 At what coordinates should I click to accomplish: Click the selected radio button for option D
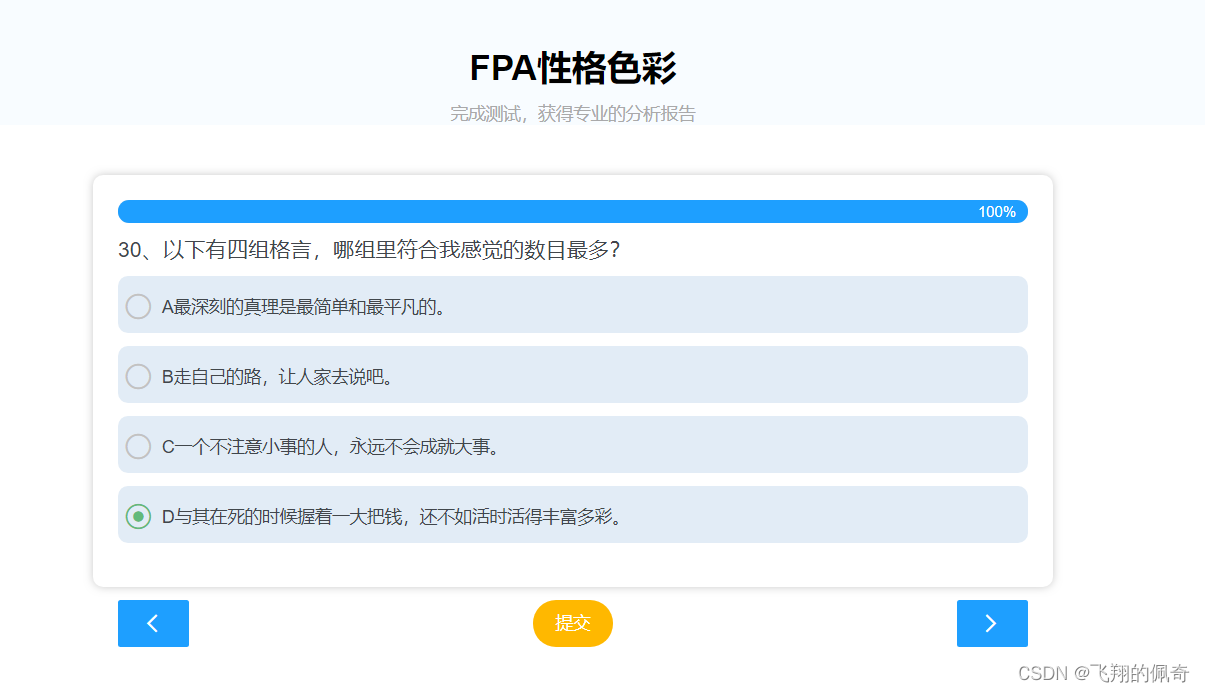(x=138, y=516)
